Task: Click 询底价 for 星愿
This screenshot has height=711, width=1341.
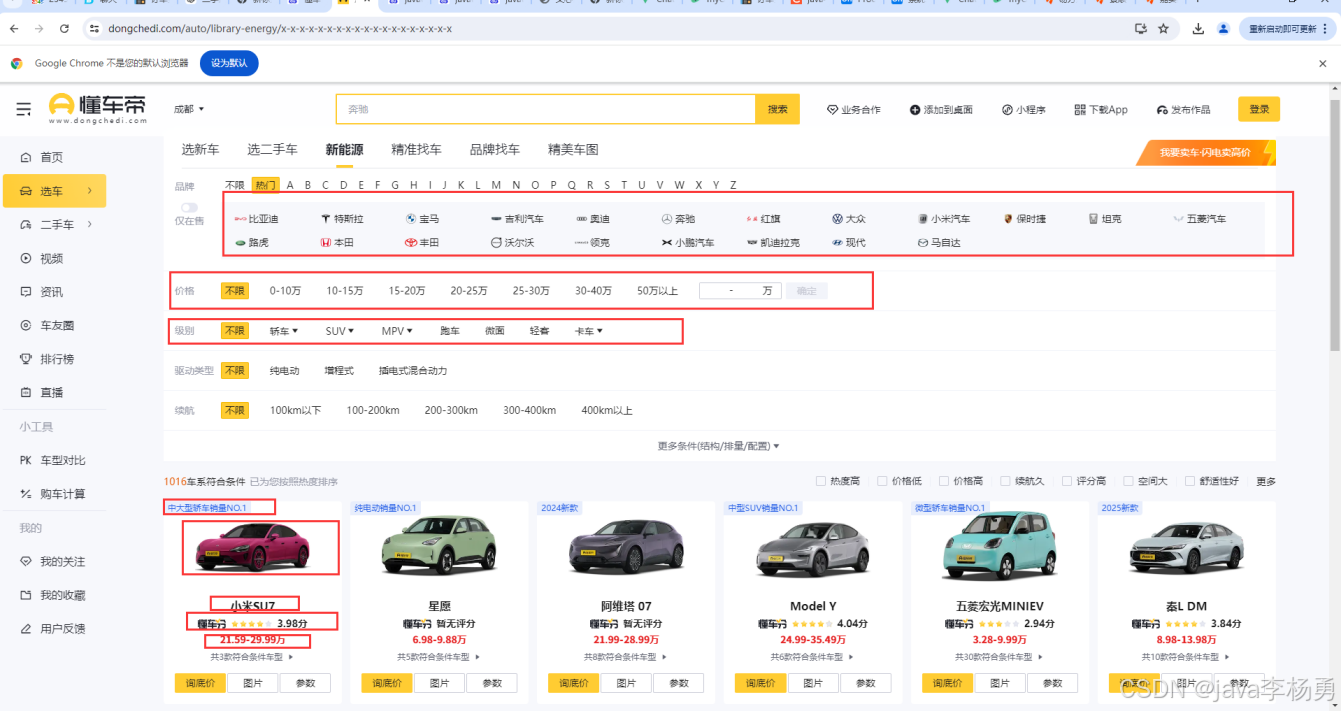Action: (x=387, y=683)
